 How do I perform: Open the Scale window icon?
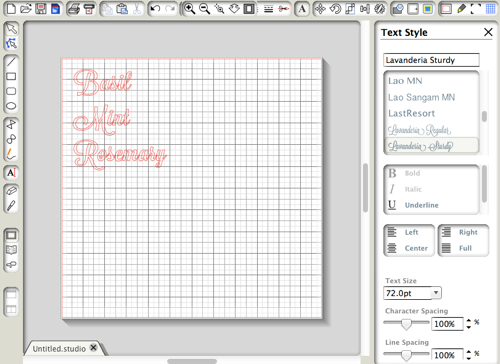tap(350, 9)
